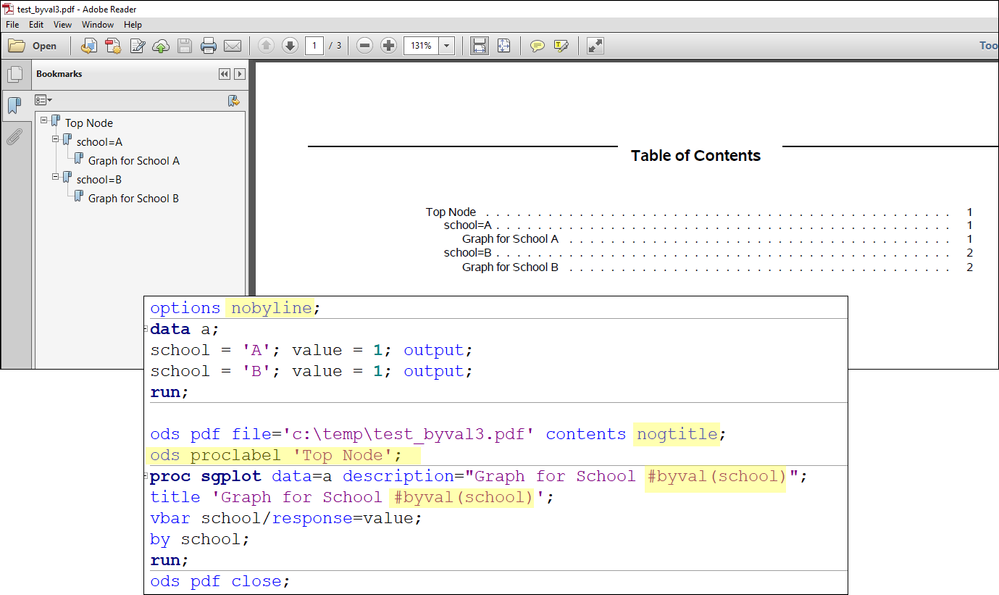Zoom out with the minus button

point(364,46)
